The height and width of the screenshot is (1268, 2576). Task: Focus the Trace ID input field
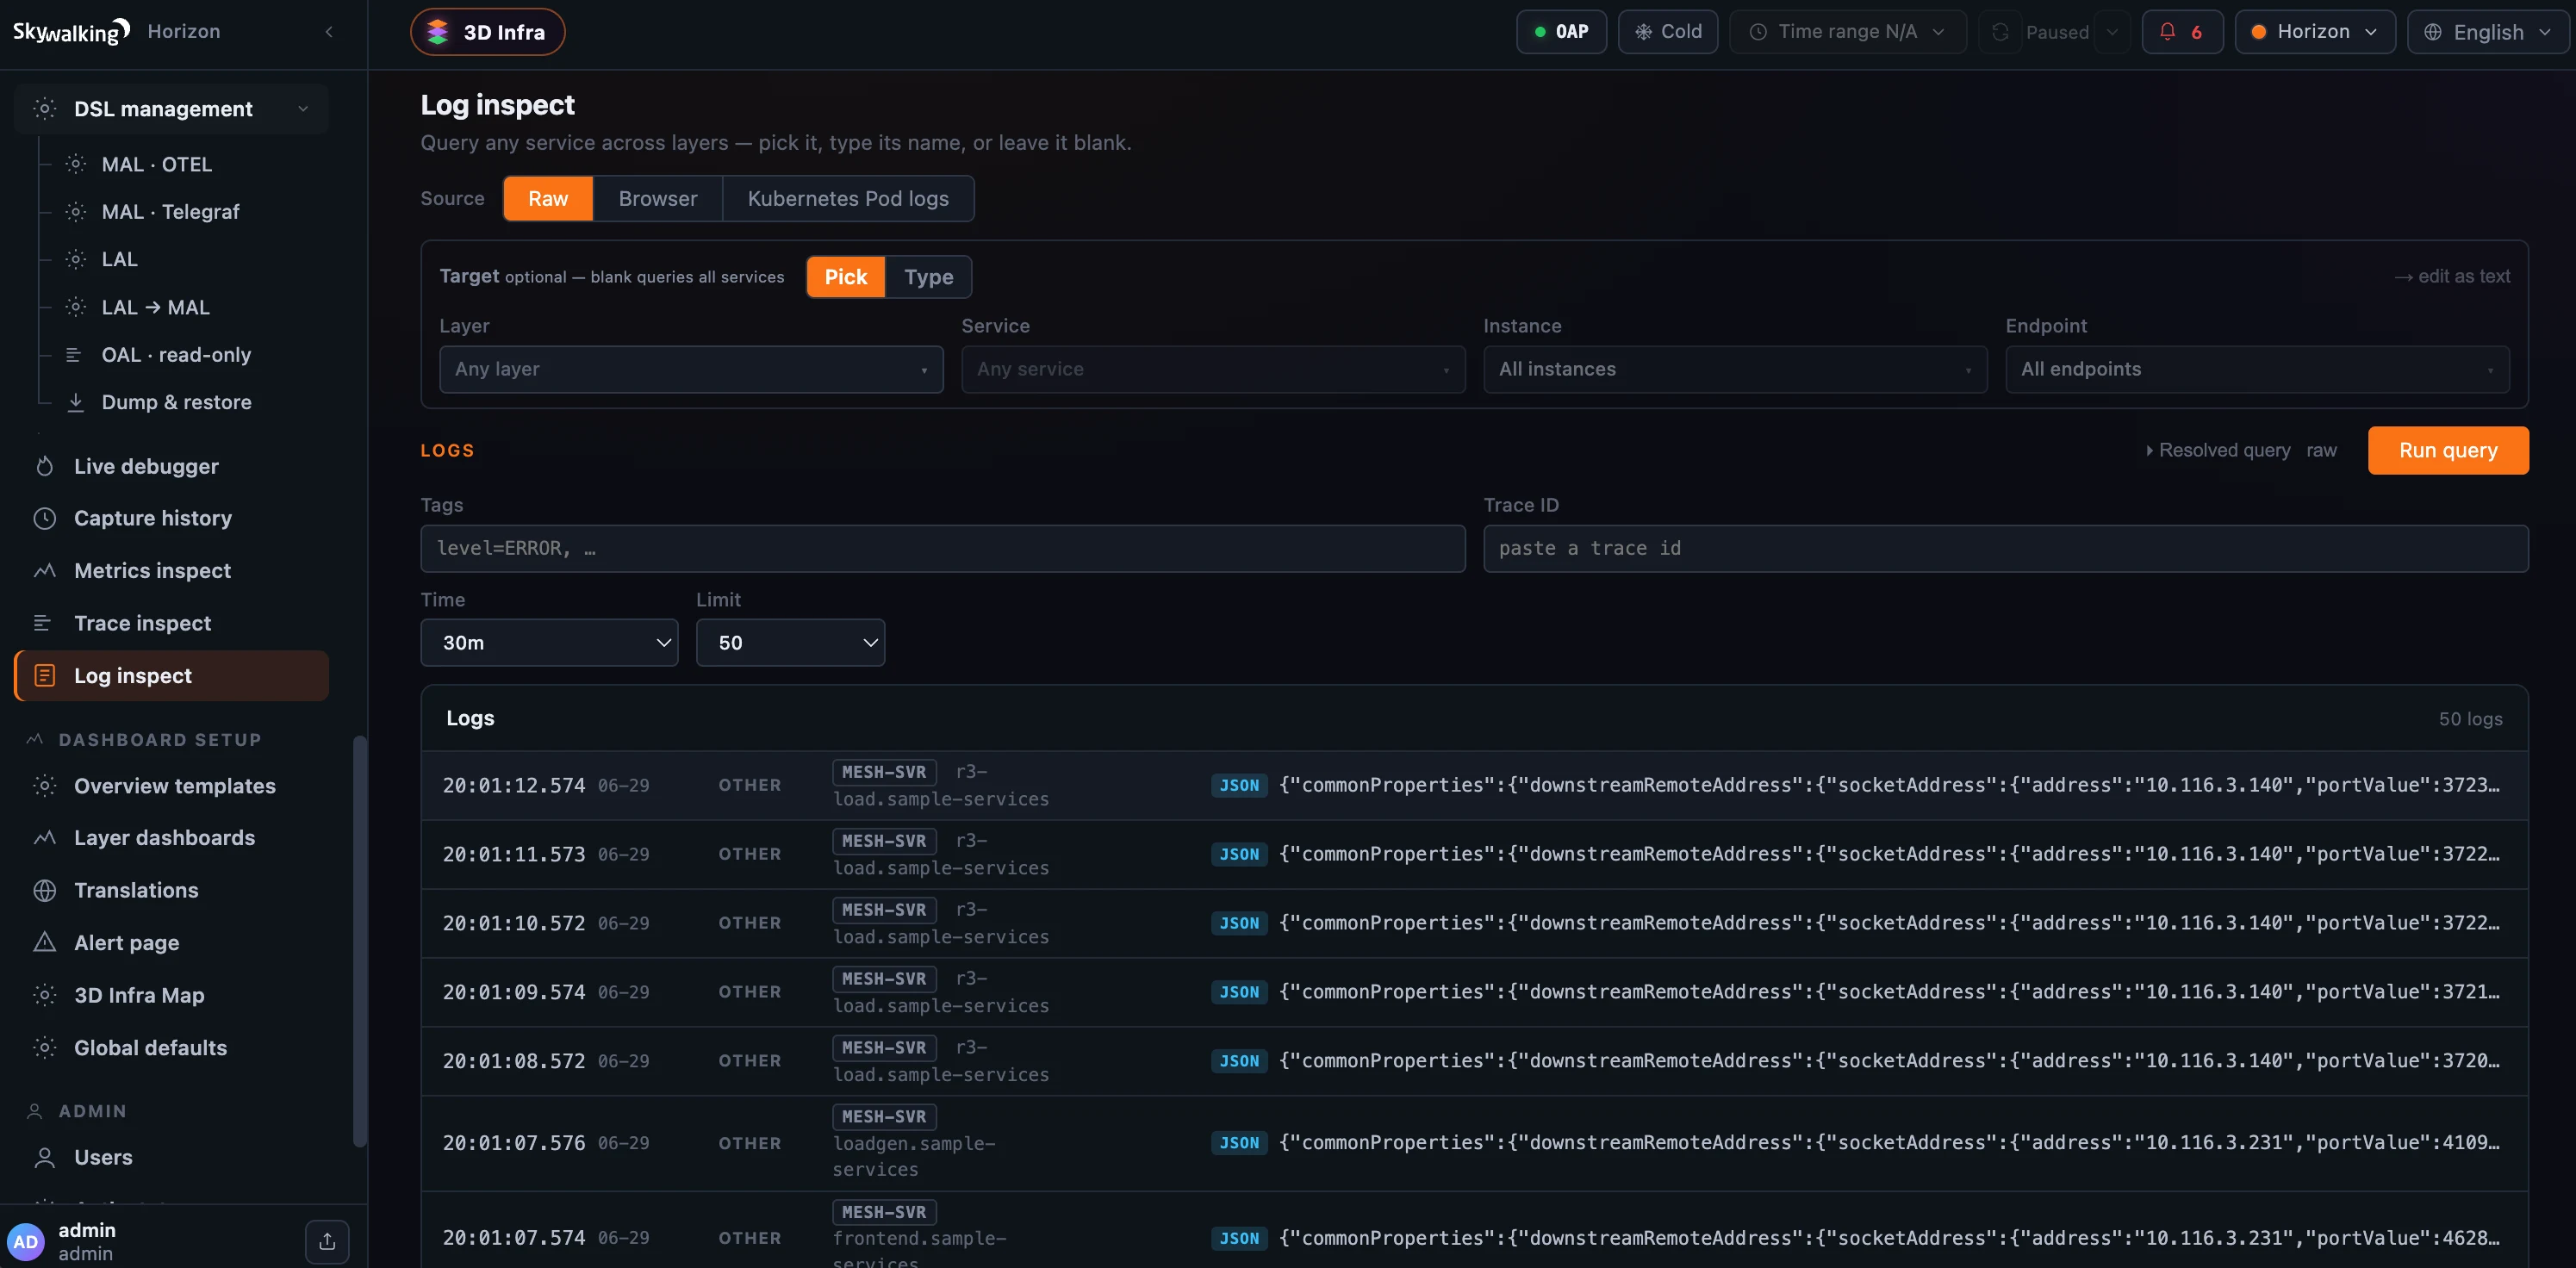pos(2006,548)
